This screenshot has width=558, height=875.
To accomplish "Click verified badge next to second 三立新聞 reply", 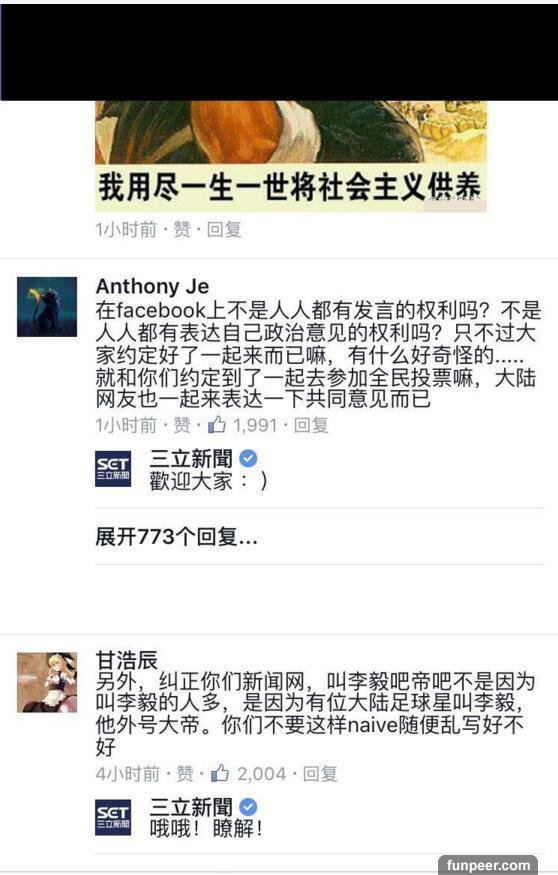I will point(248,806).
